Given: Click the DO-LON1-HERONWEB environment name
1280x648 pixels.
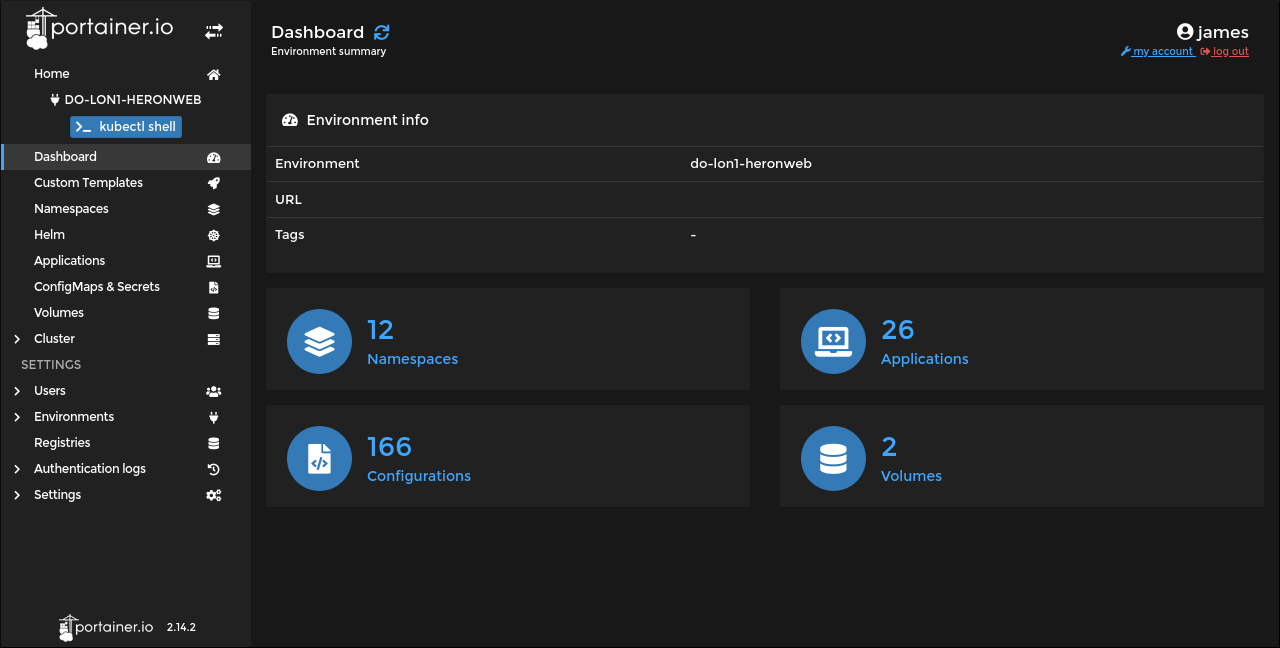Looking at the screenshot, I should click(133, 100).
